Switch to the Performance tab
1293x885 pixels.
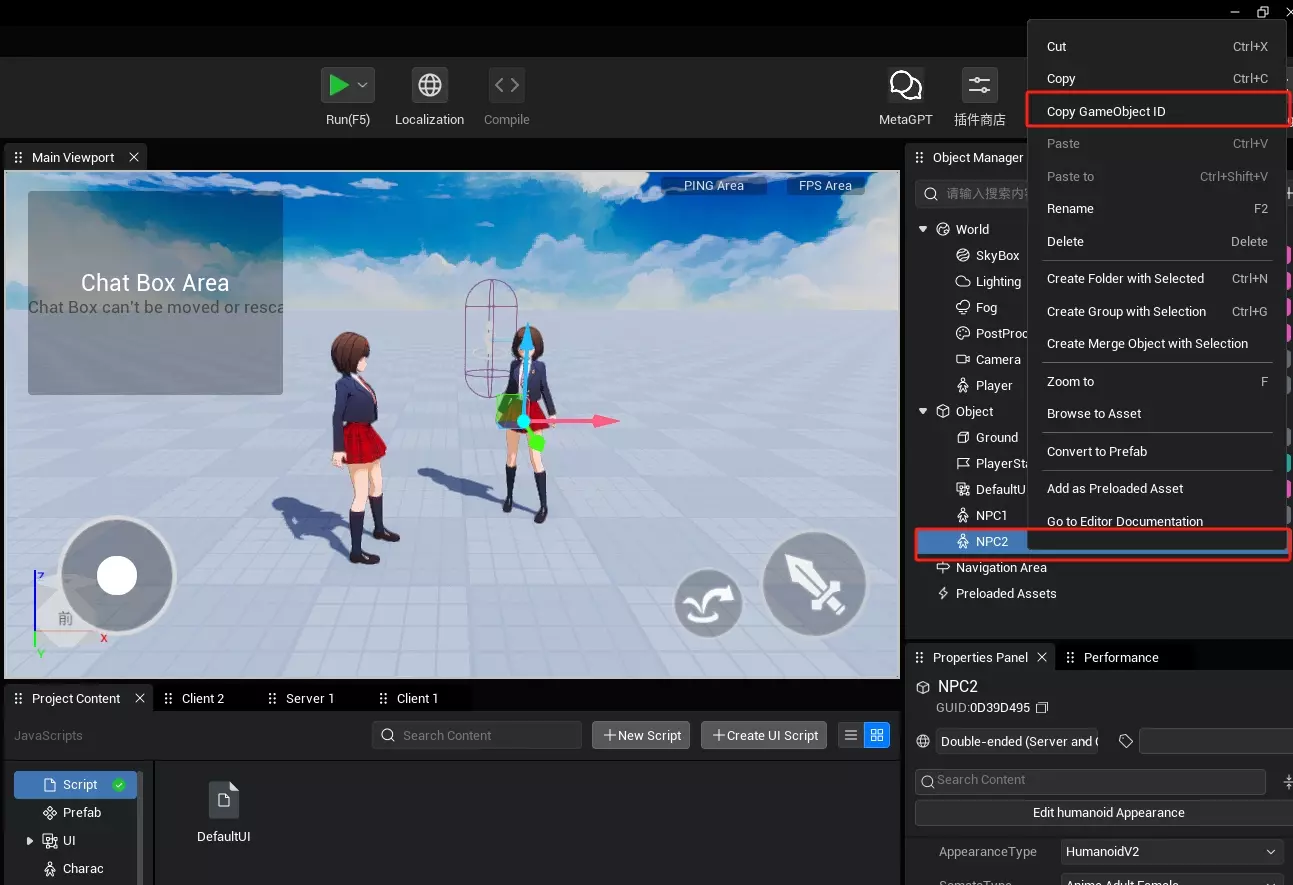[1121, 657]
